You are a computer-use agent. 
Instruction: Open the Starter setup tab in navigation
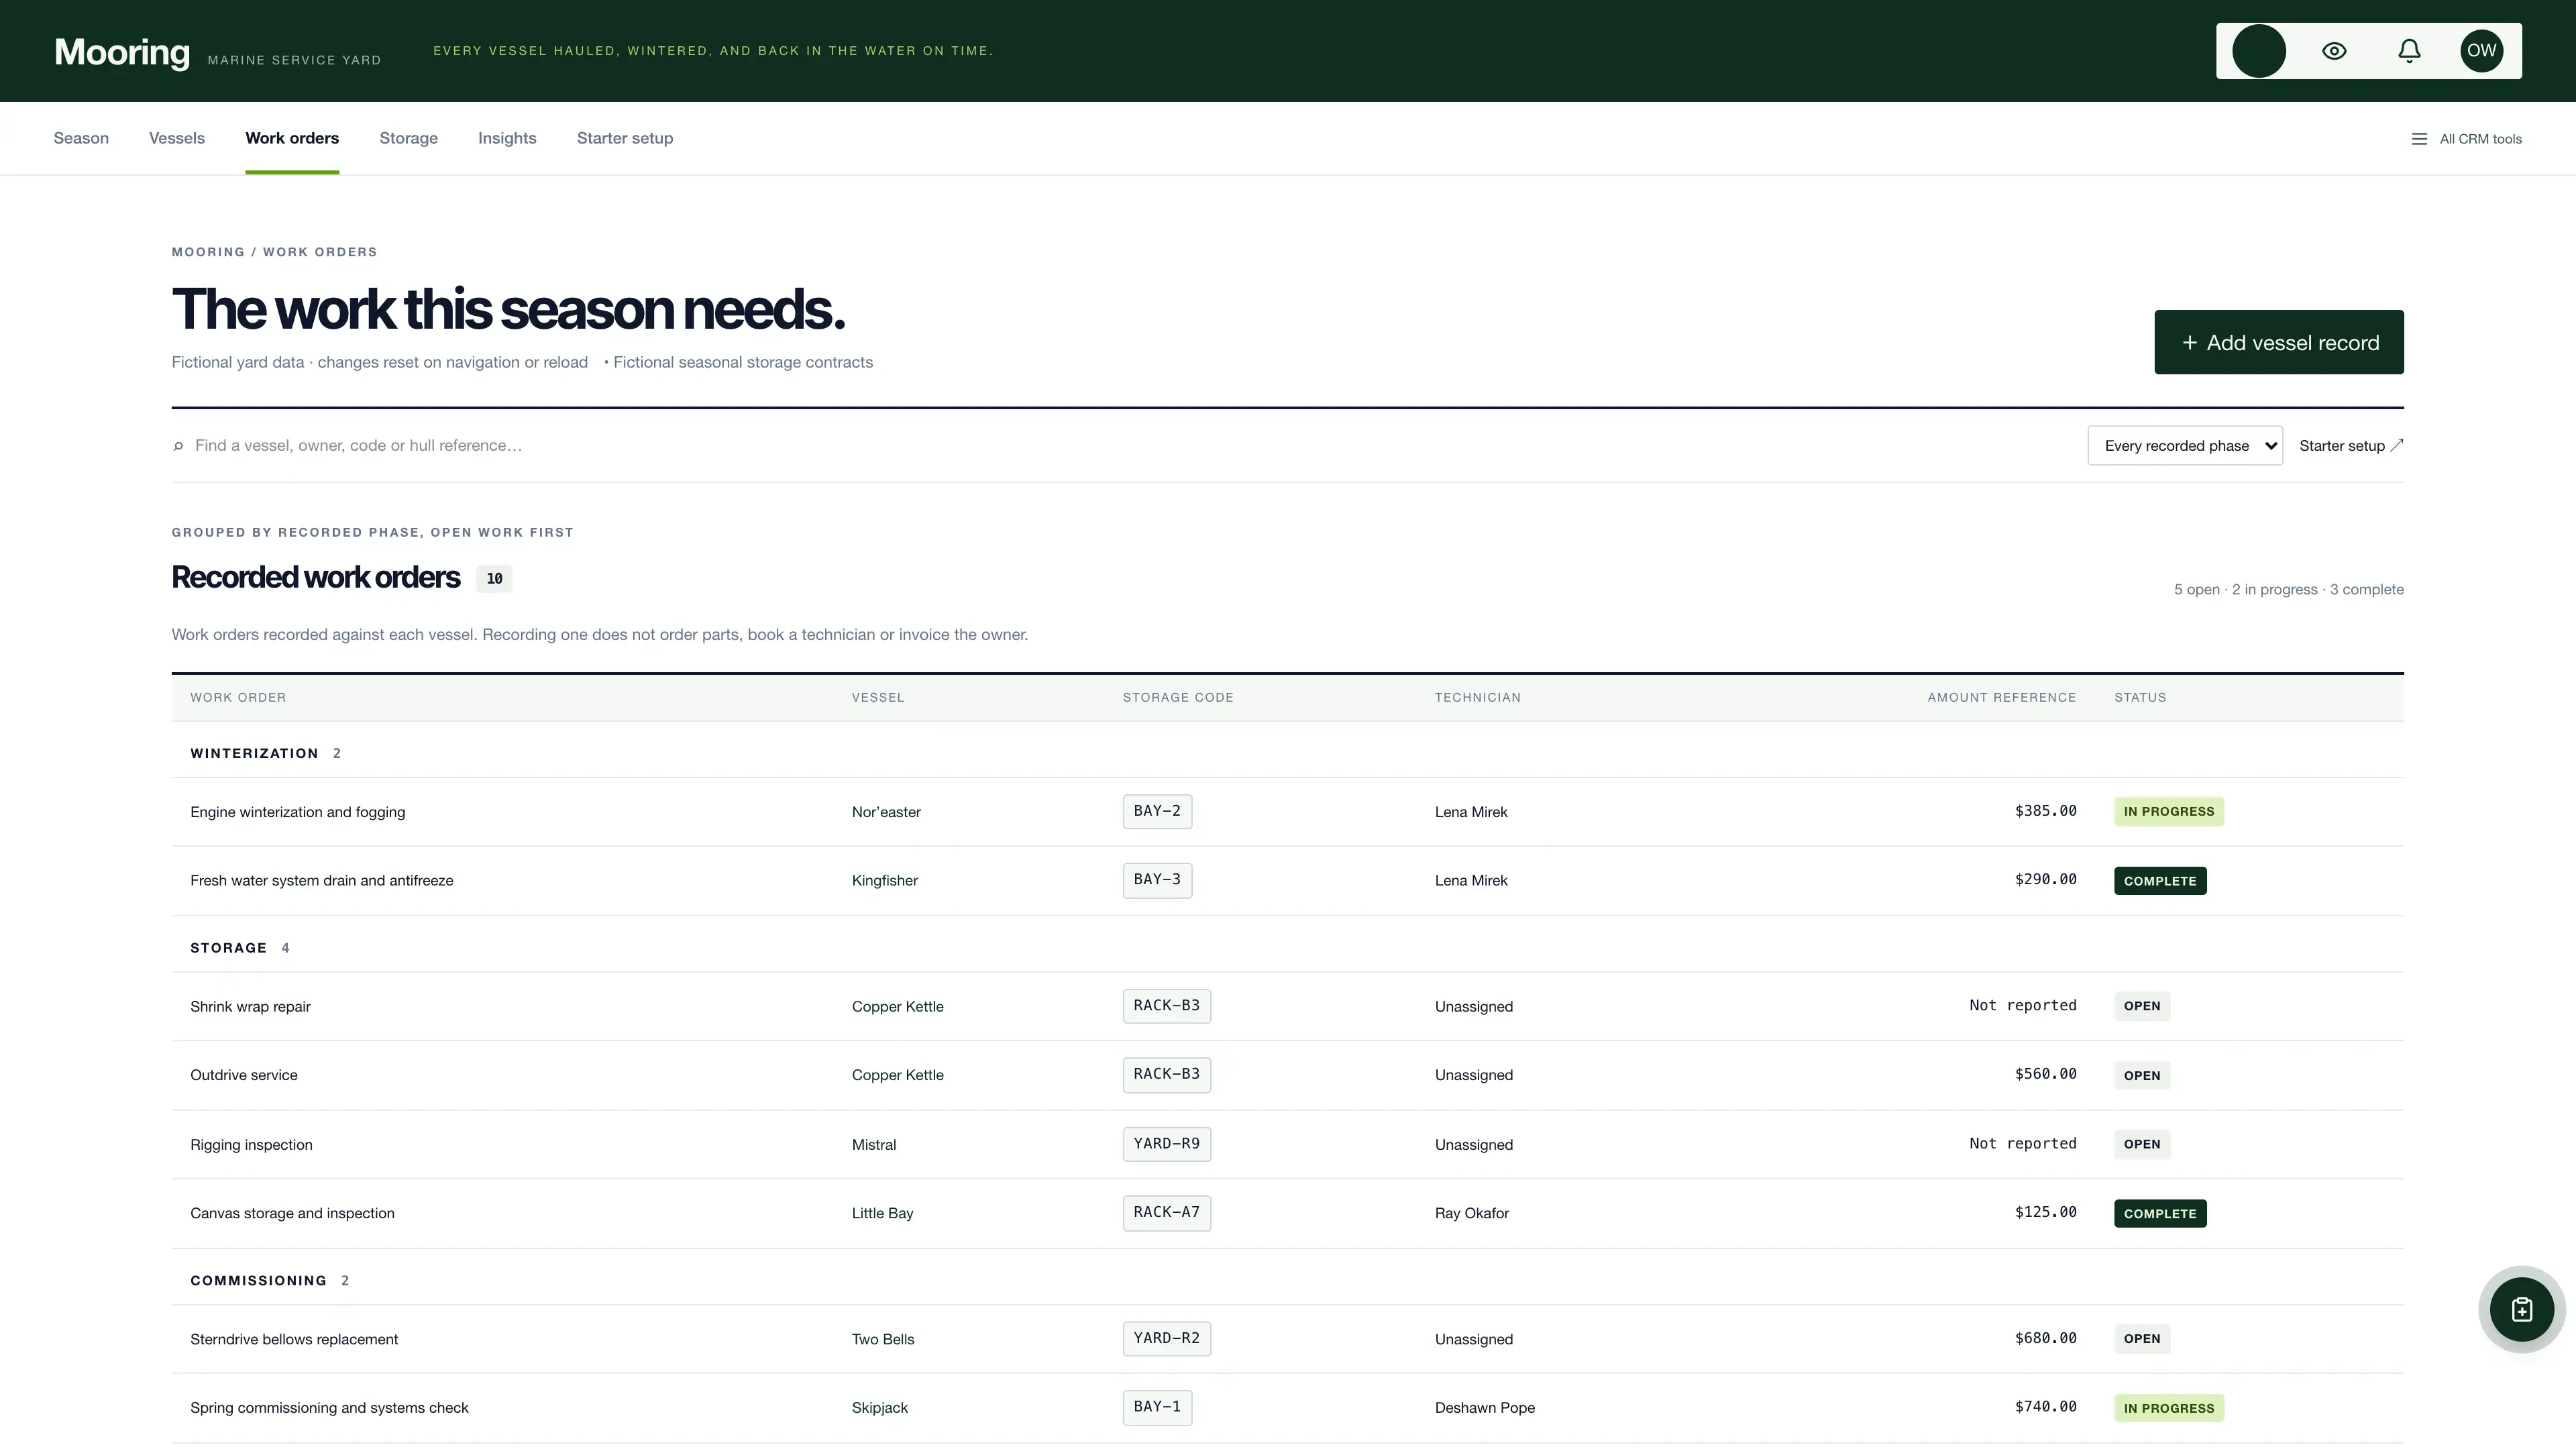point(625,138)
